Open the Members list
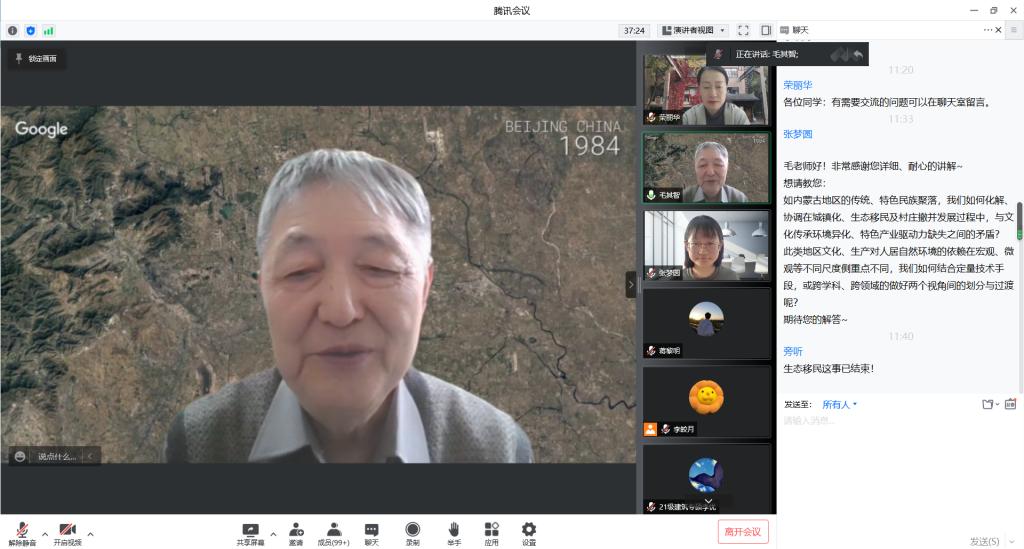This screenshot has width=1024, height=549. point(333,532)
